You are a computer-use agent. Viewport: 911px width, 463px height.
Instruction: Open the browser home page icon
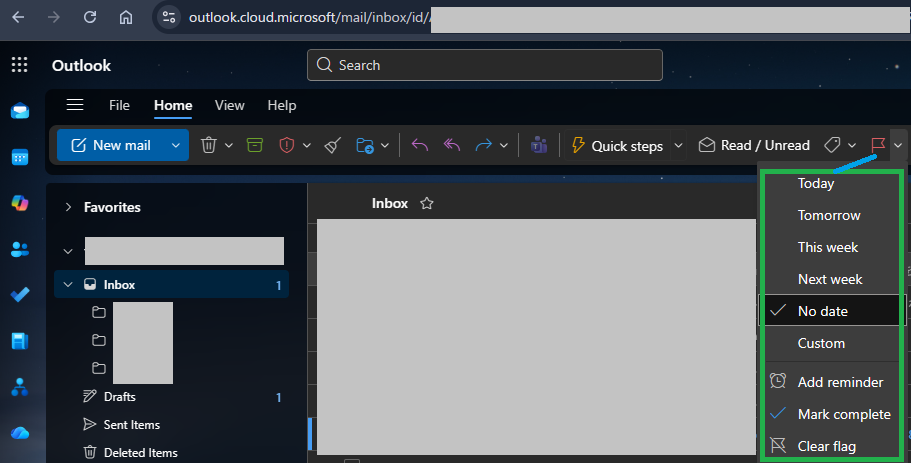(125, 17)
